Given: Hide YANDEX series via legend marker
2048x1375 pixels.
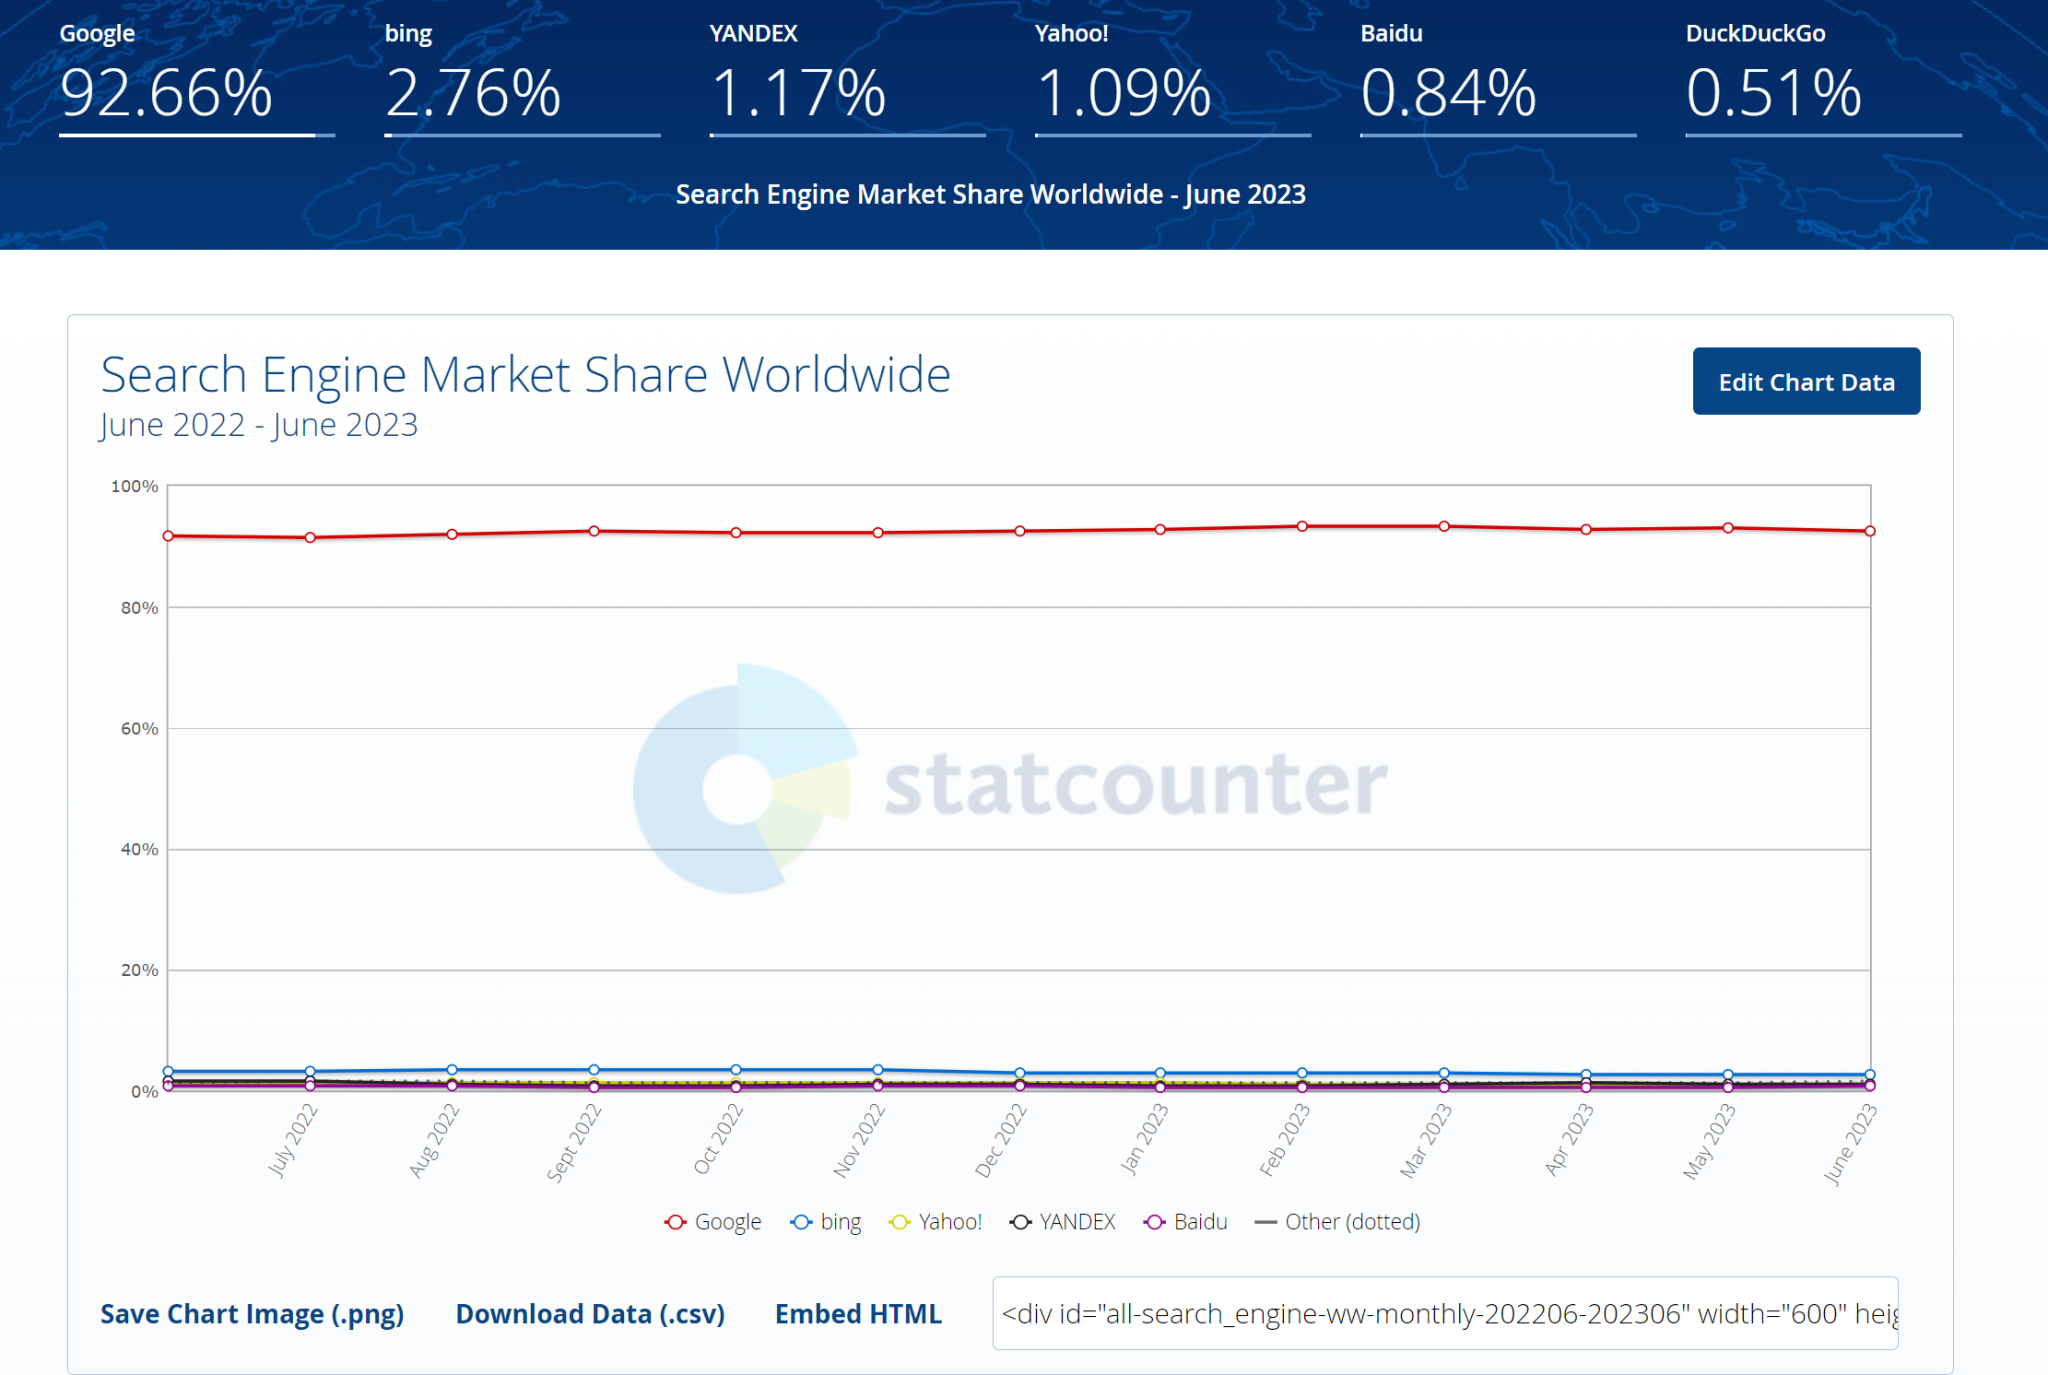Looking at the screenshot, I should tap(1020, 1222).
